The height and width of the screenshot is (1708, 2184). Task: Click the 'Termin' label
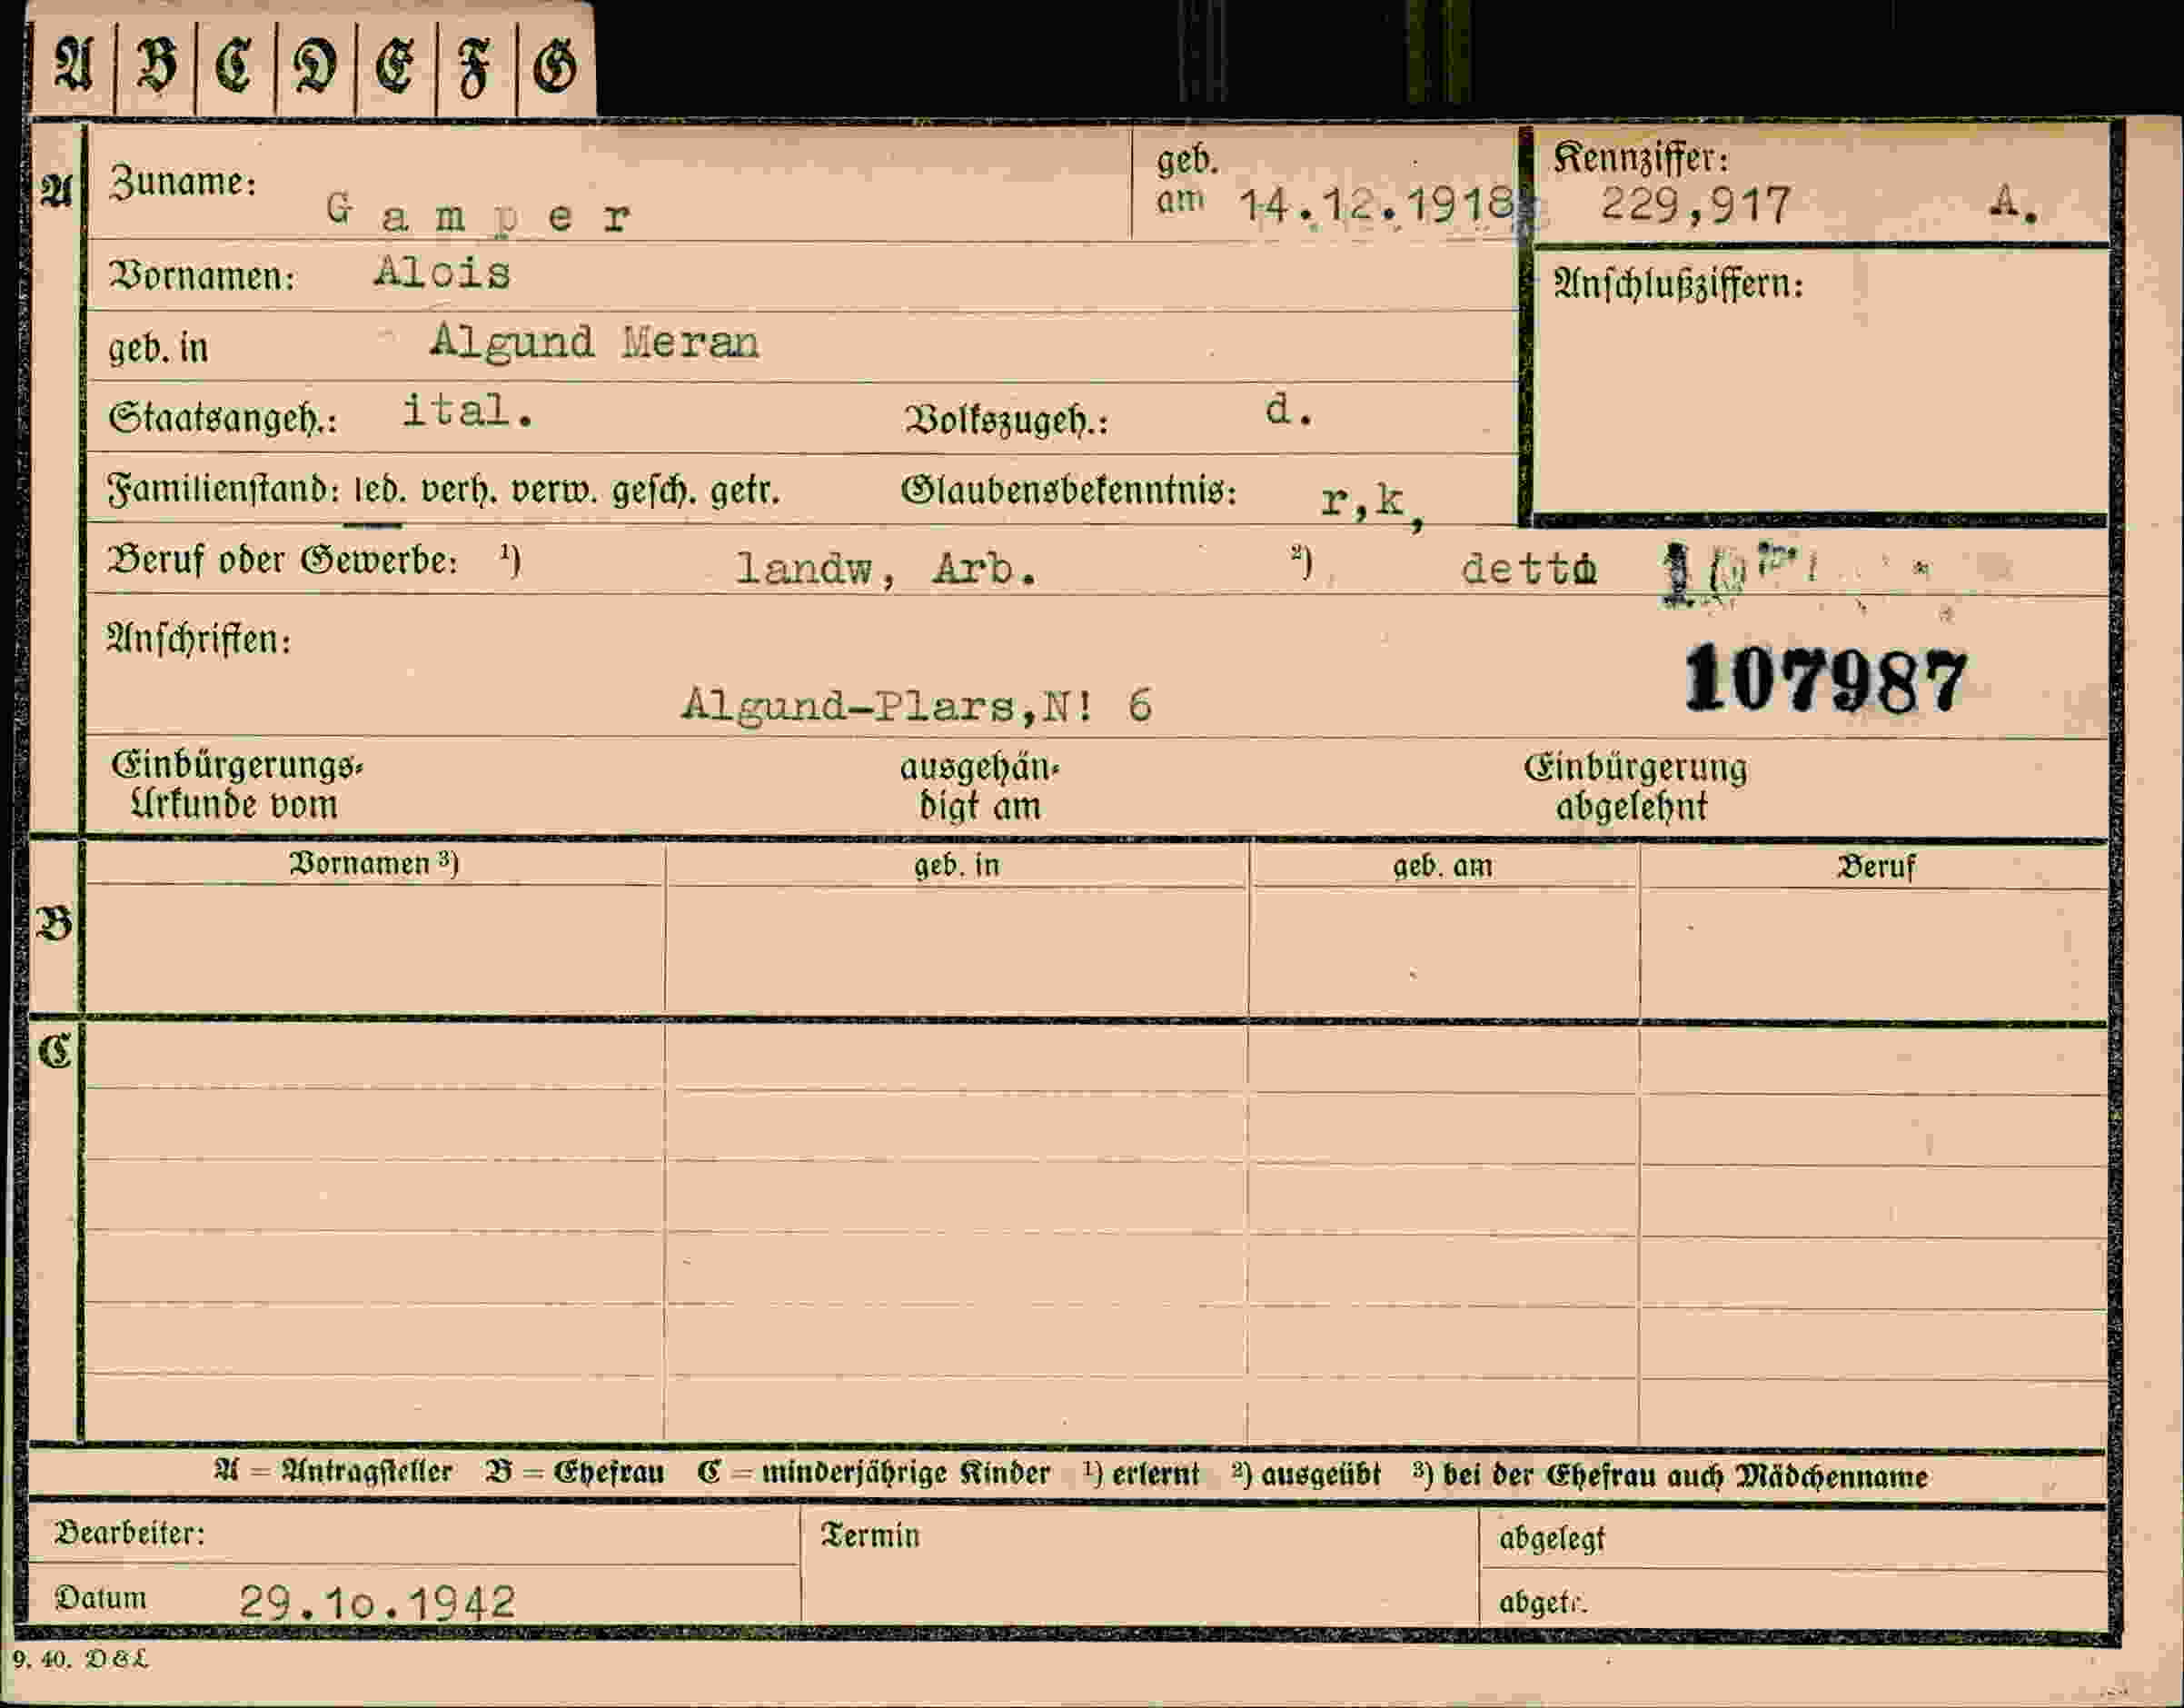click(870, 1535)
